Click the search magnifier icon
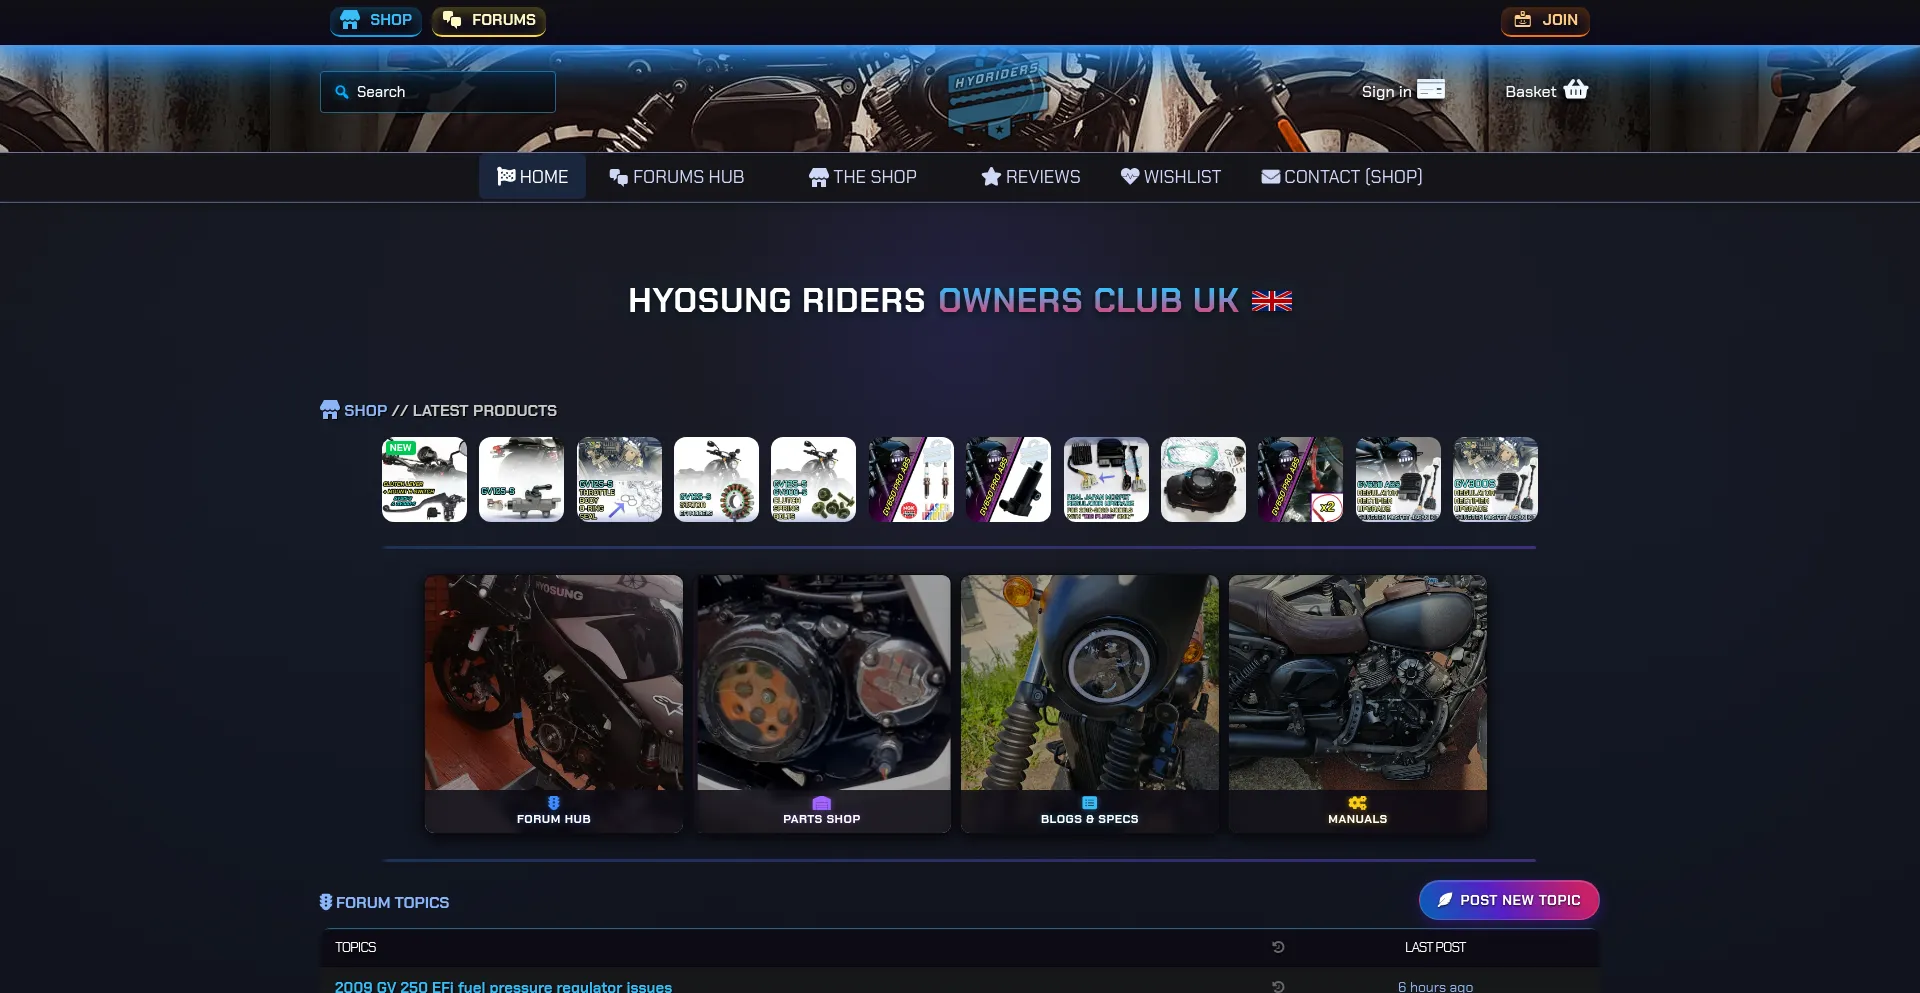 point(342,92)
